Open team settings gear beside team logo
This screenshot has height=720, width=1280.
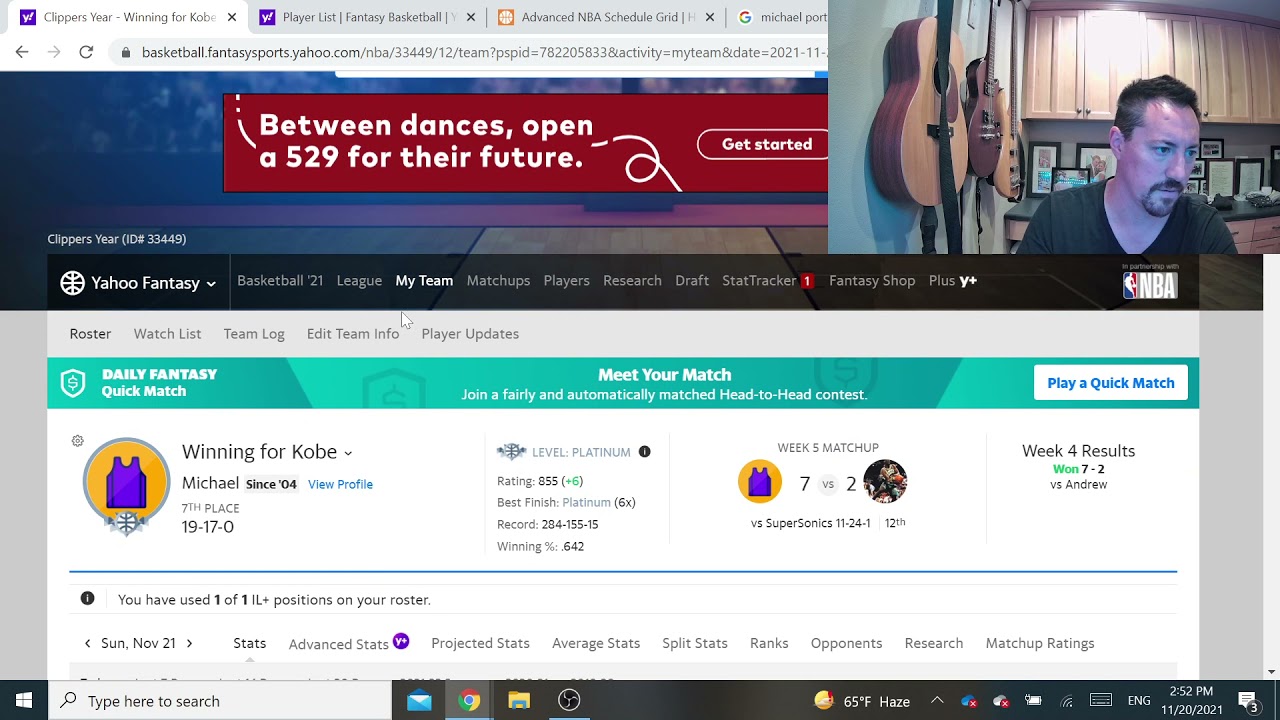click(x=78, y=441)
